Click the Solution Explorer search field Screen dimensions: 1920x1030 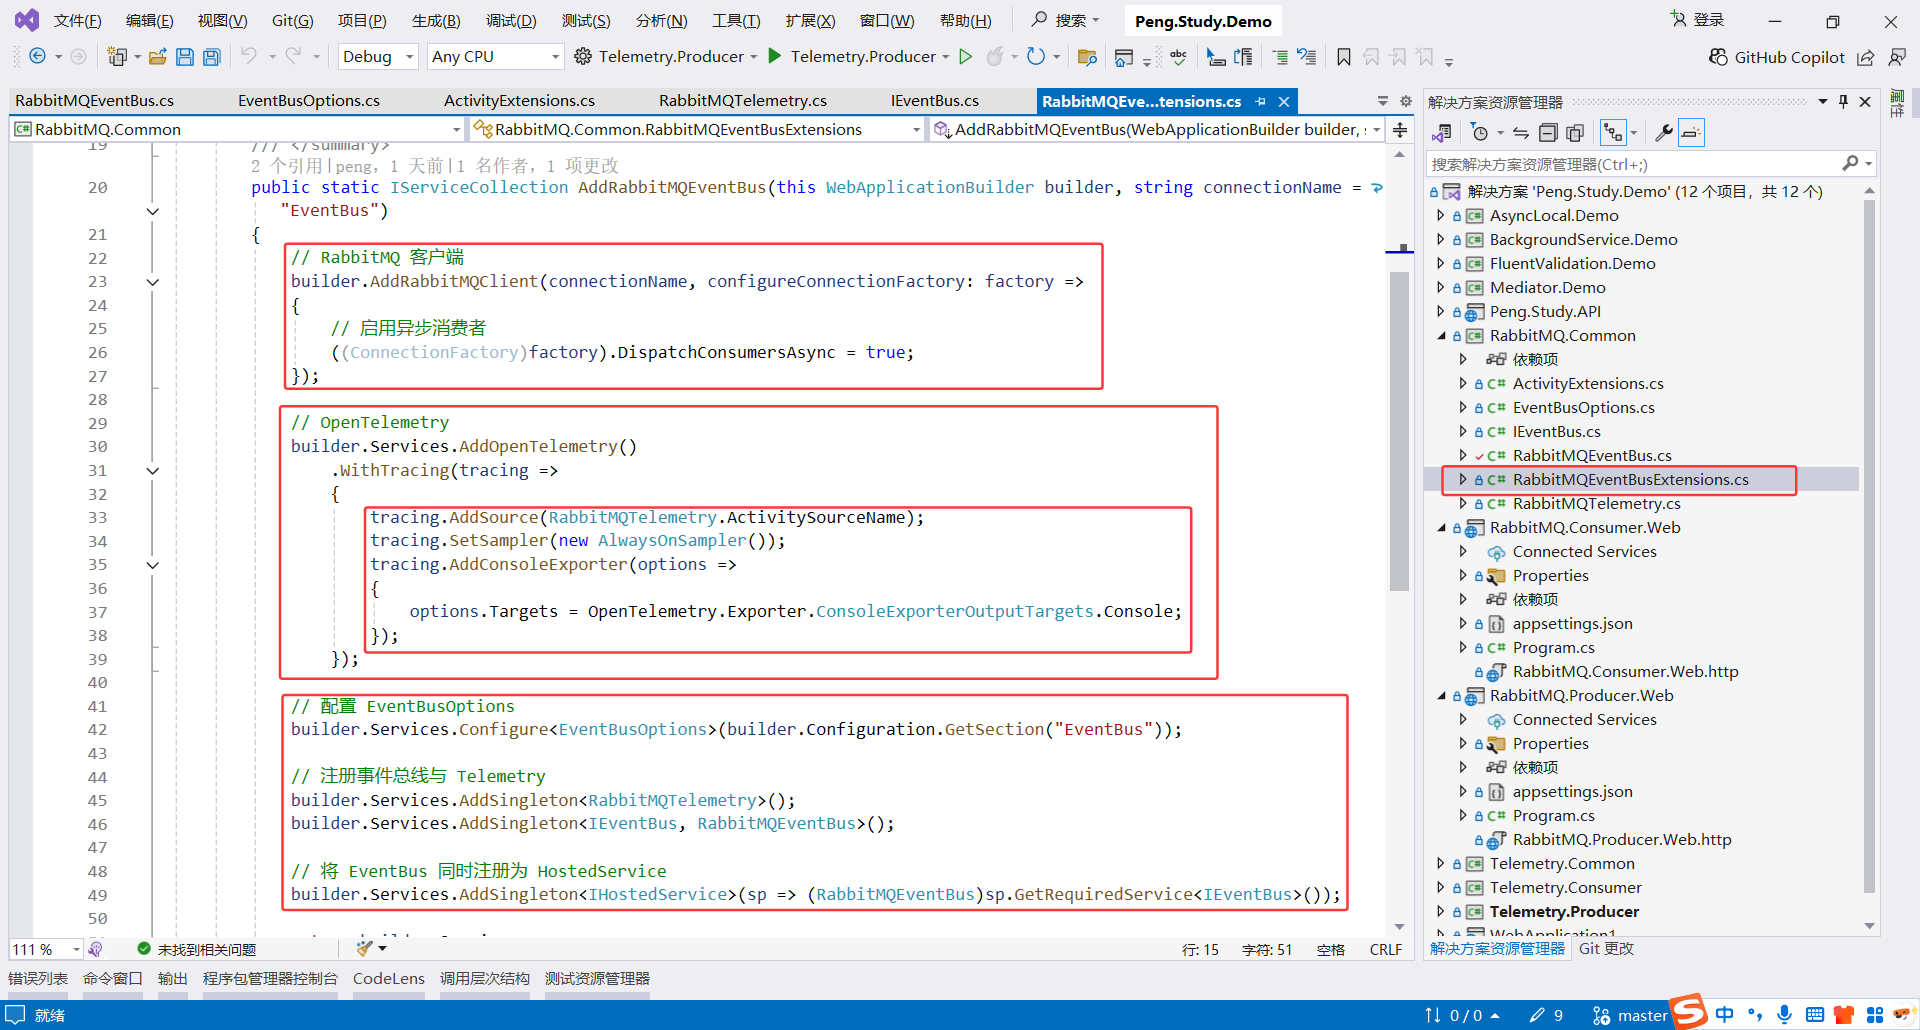click(1650, 164)
